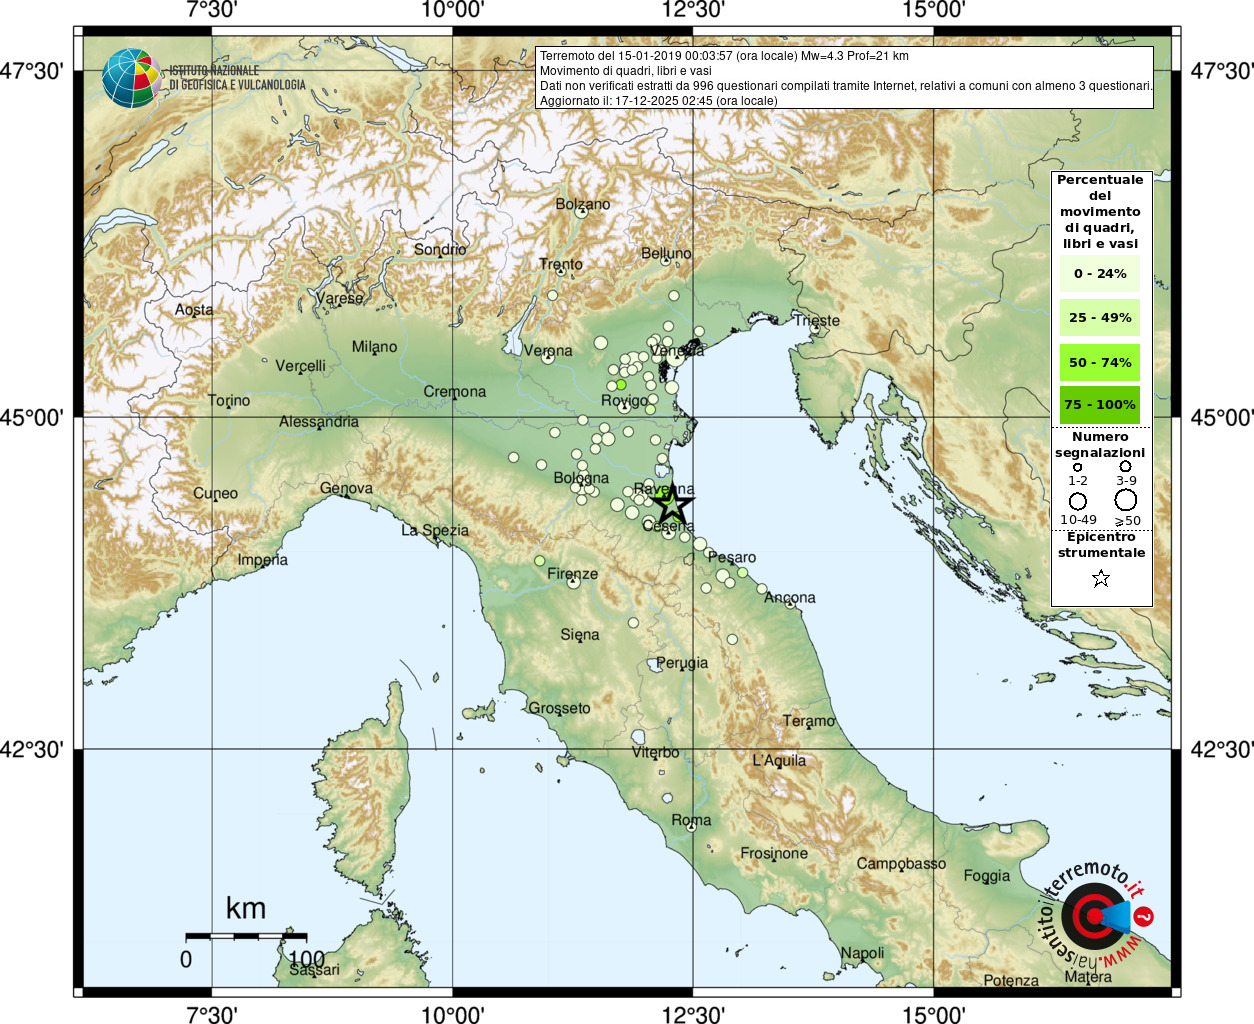Screen dimensions: 1254x1024
Task: Click the 'Epicentro strumentale' legend heading
Action: pos(1102,544)
